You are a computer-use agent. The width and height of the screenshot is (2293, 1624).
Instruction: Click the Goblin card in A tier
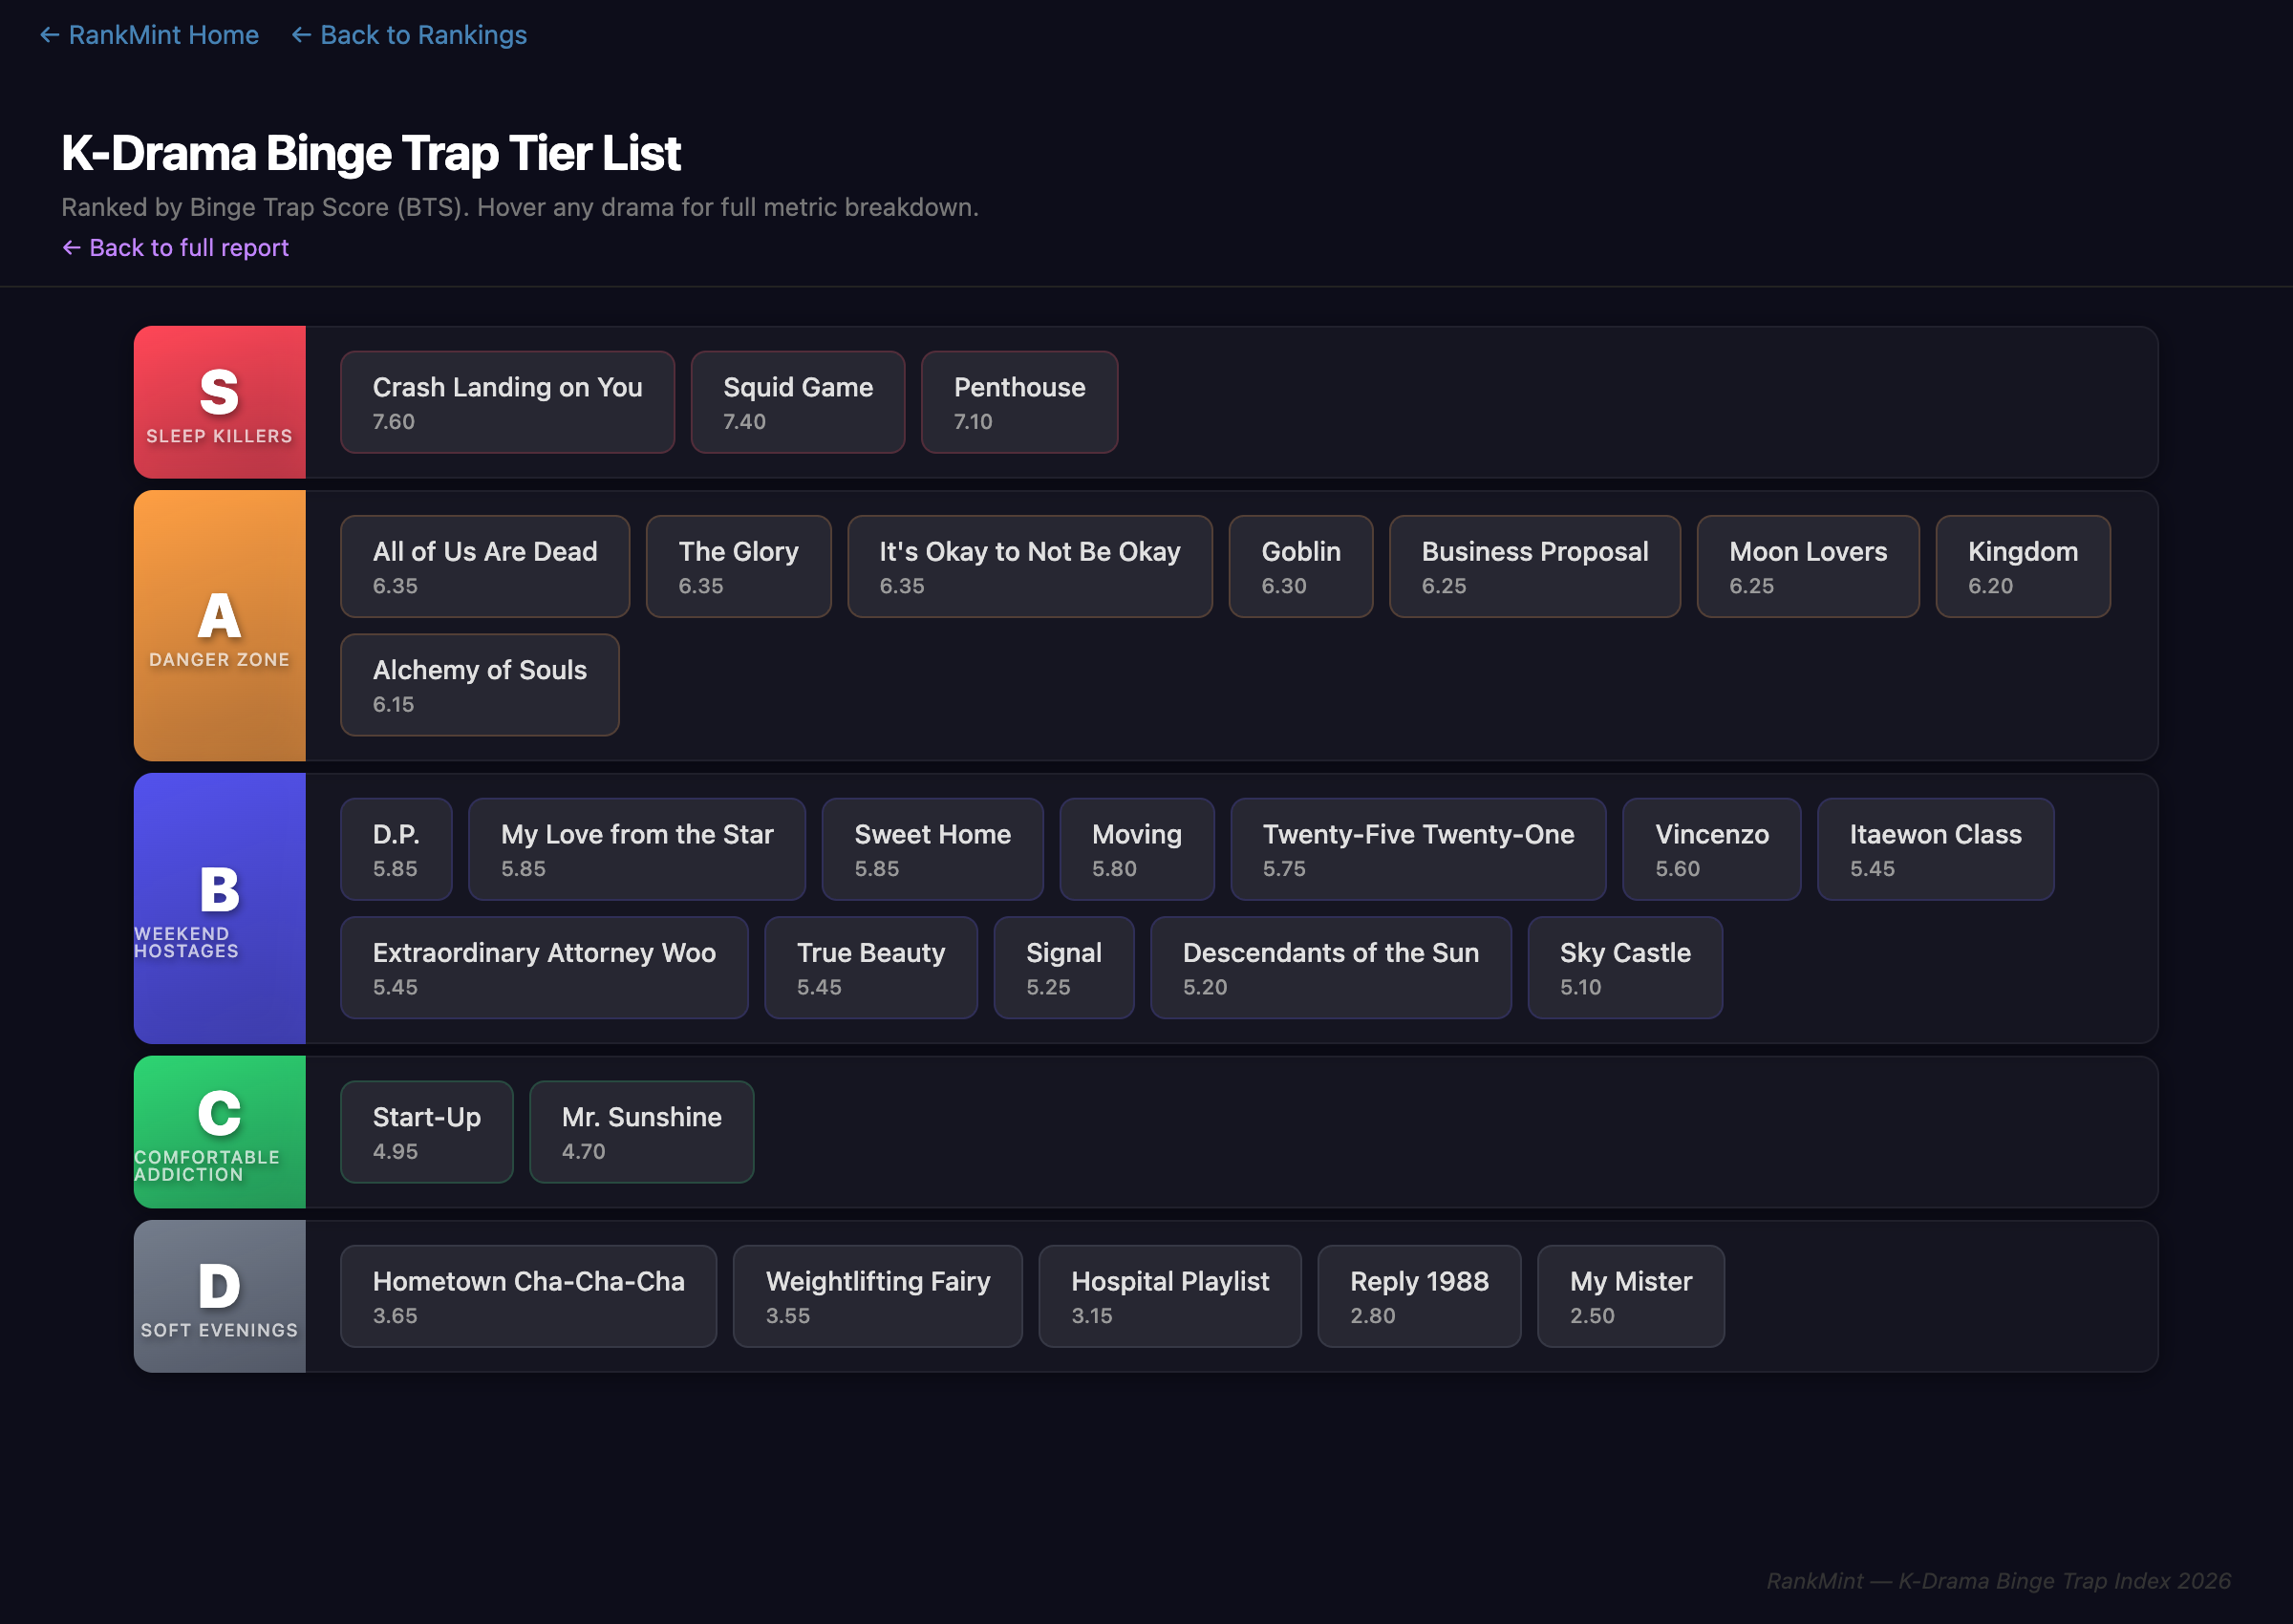[x=1300, y=566]
